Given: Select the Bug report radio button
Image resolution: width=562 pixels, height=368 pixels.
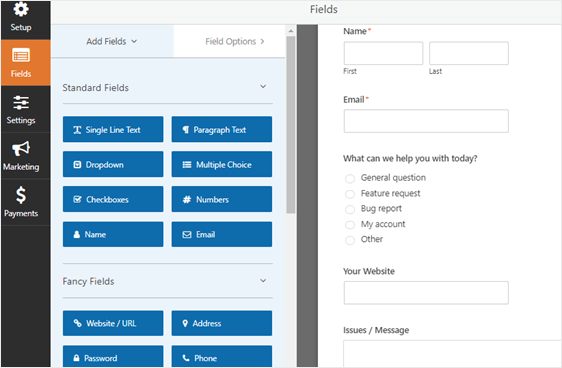Looking at the screenshot, I should 350,209.
